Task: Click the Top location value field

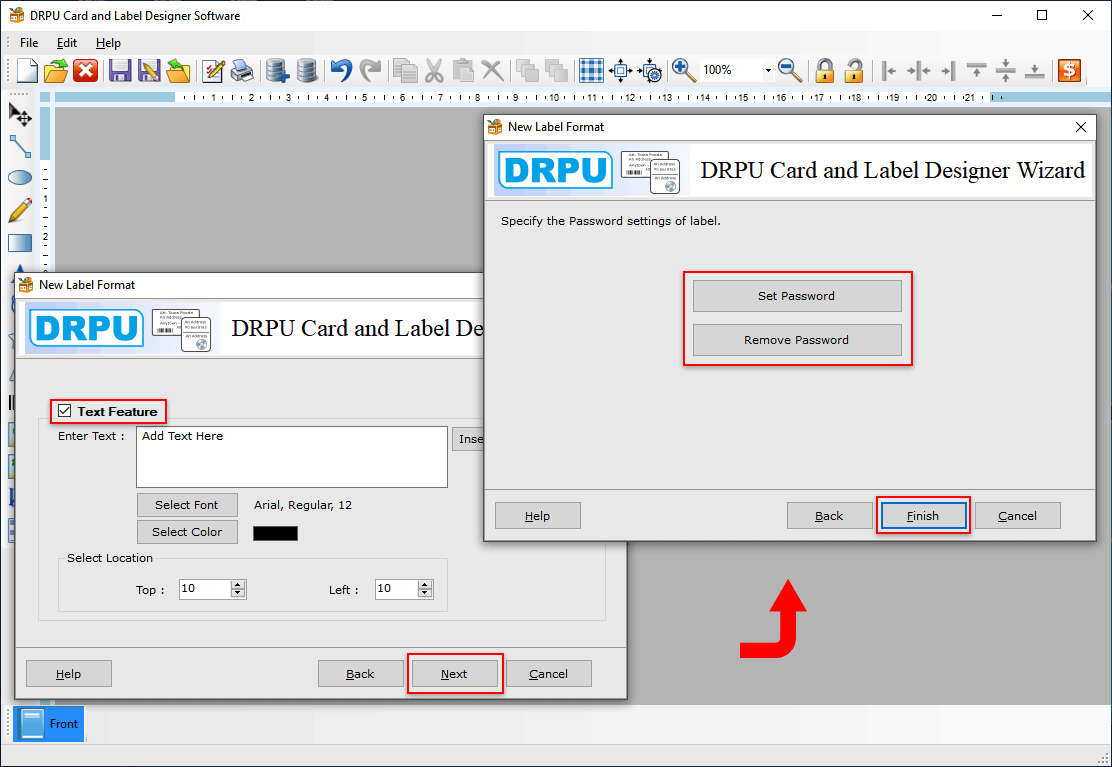Action: tap(204, 589)
